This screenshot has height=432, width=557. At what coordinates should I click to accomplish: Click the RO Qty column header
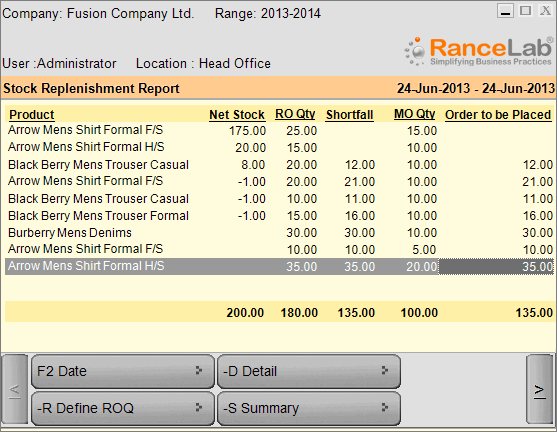click(x=295, y=114)
